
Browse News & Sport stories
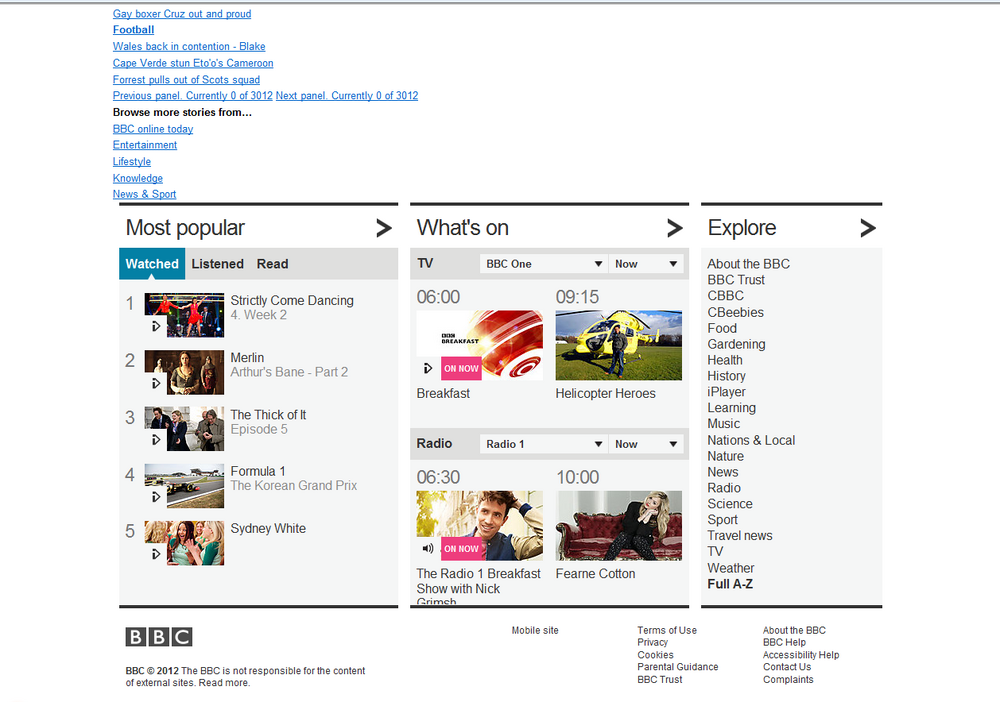[x=144, y=194]
